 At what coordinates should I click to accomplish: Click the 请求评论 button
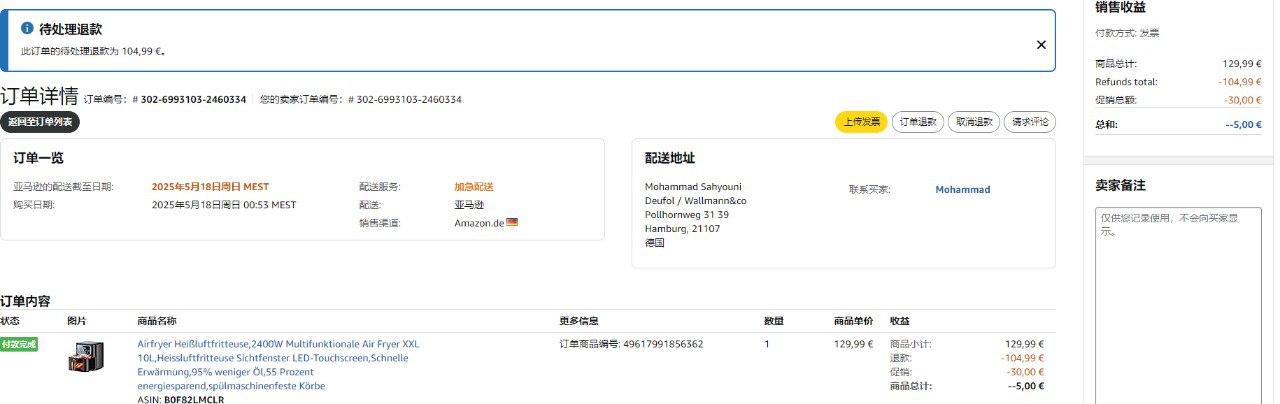(x=1029, y=122)
